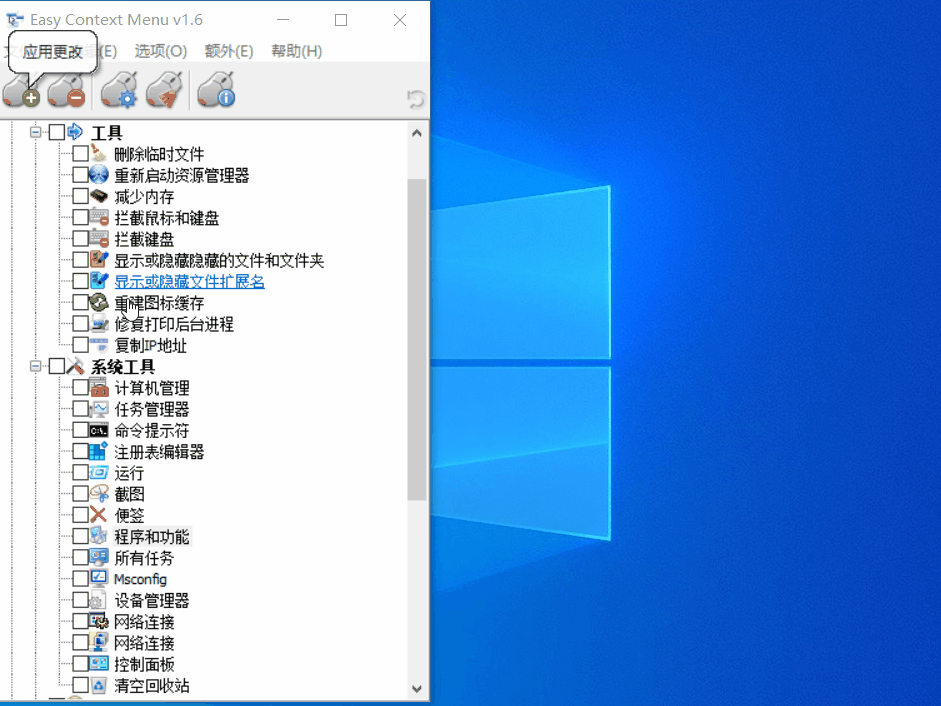941x706 pixels.
Task: Click the tools icon beside 系统工具
Action: [x=75, y=366]
